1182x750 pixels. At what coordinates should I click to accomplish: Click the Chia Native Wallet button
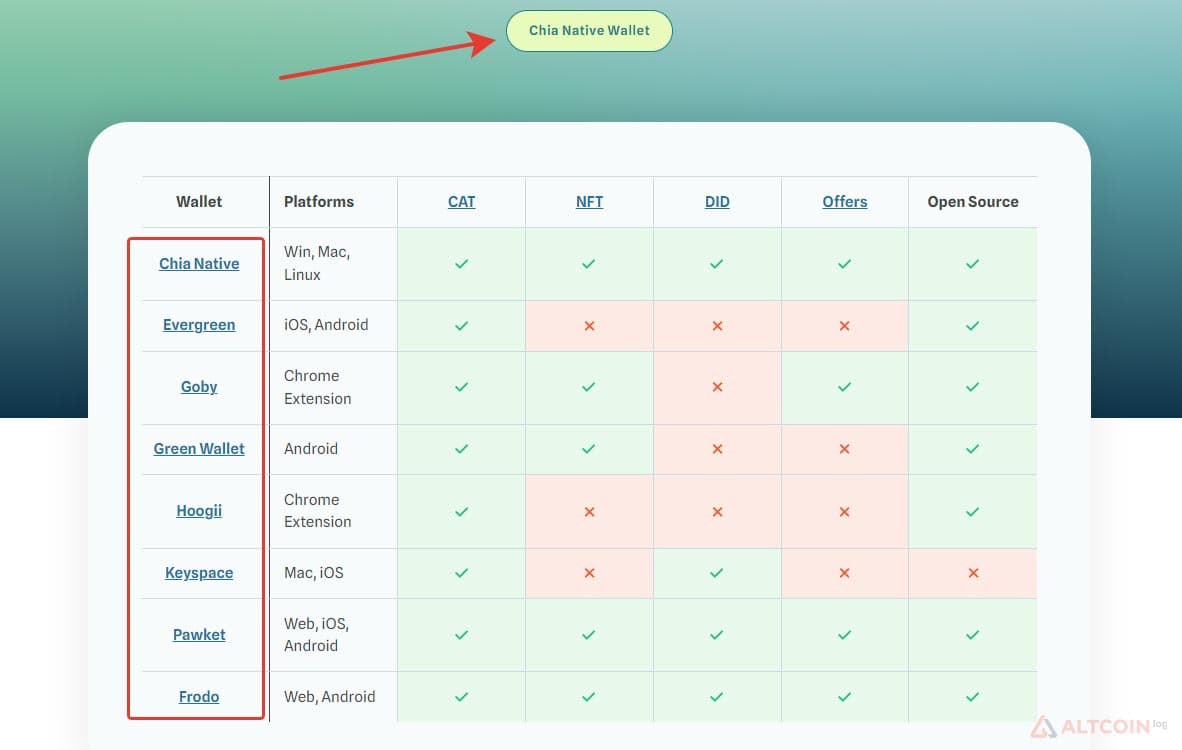pyautogui.click(x=589, y=31)
